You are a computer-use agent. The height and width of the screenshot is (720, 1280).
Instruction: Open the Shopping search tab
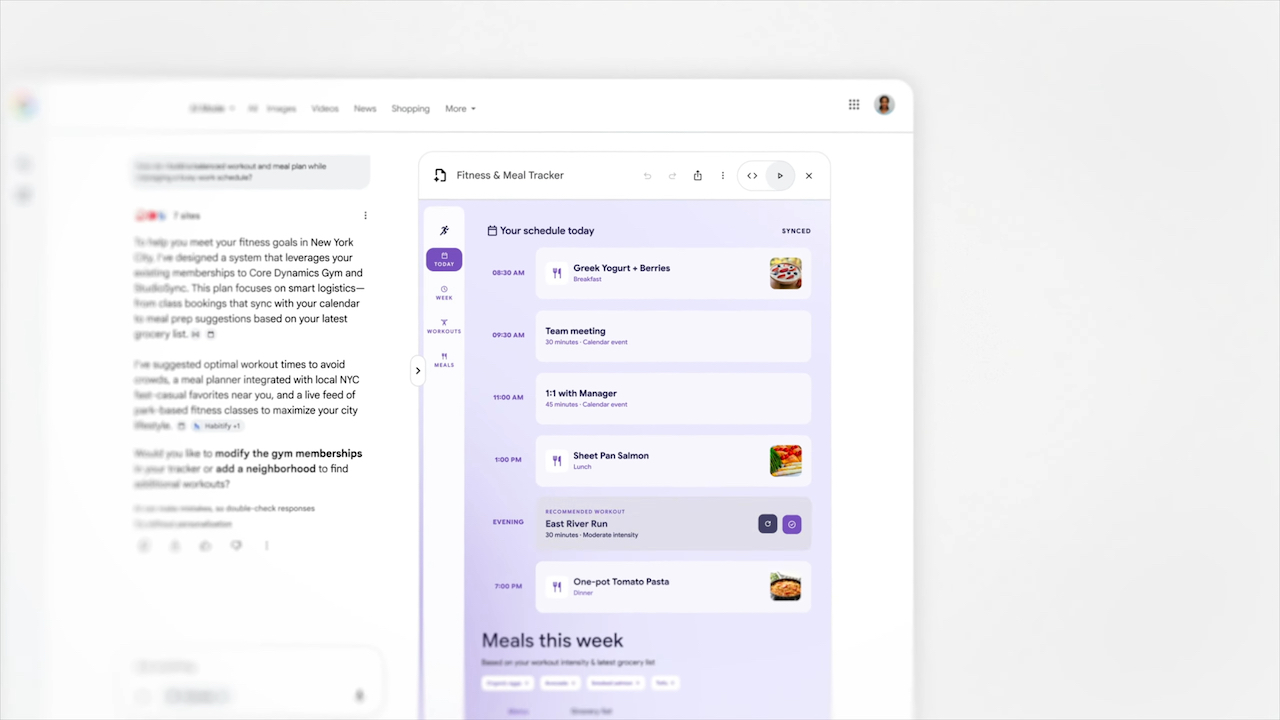410,109
